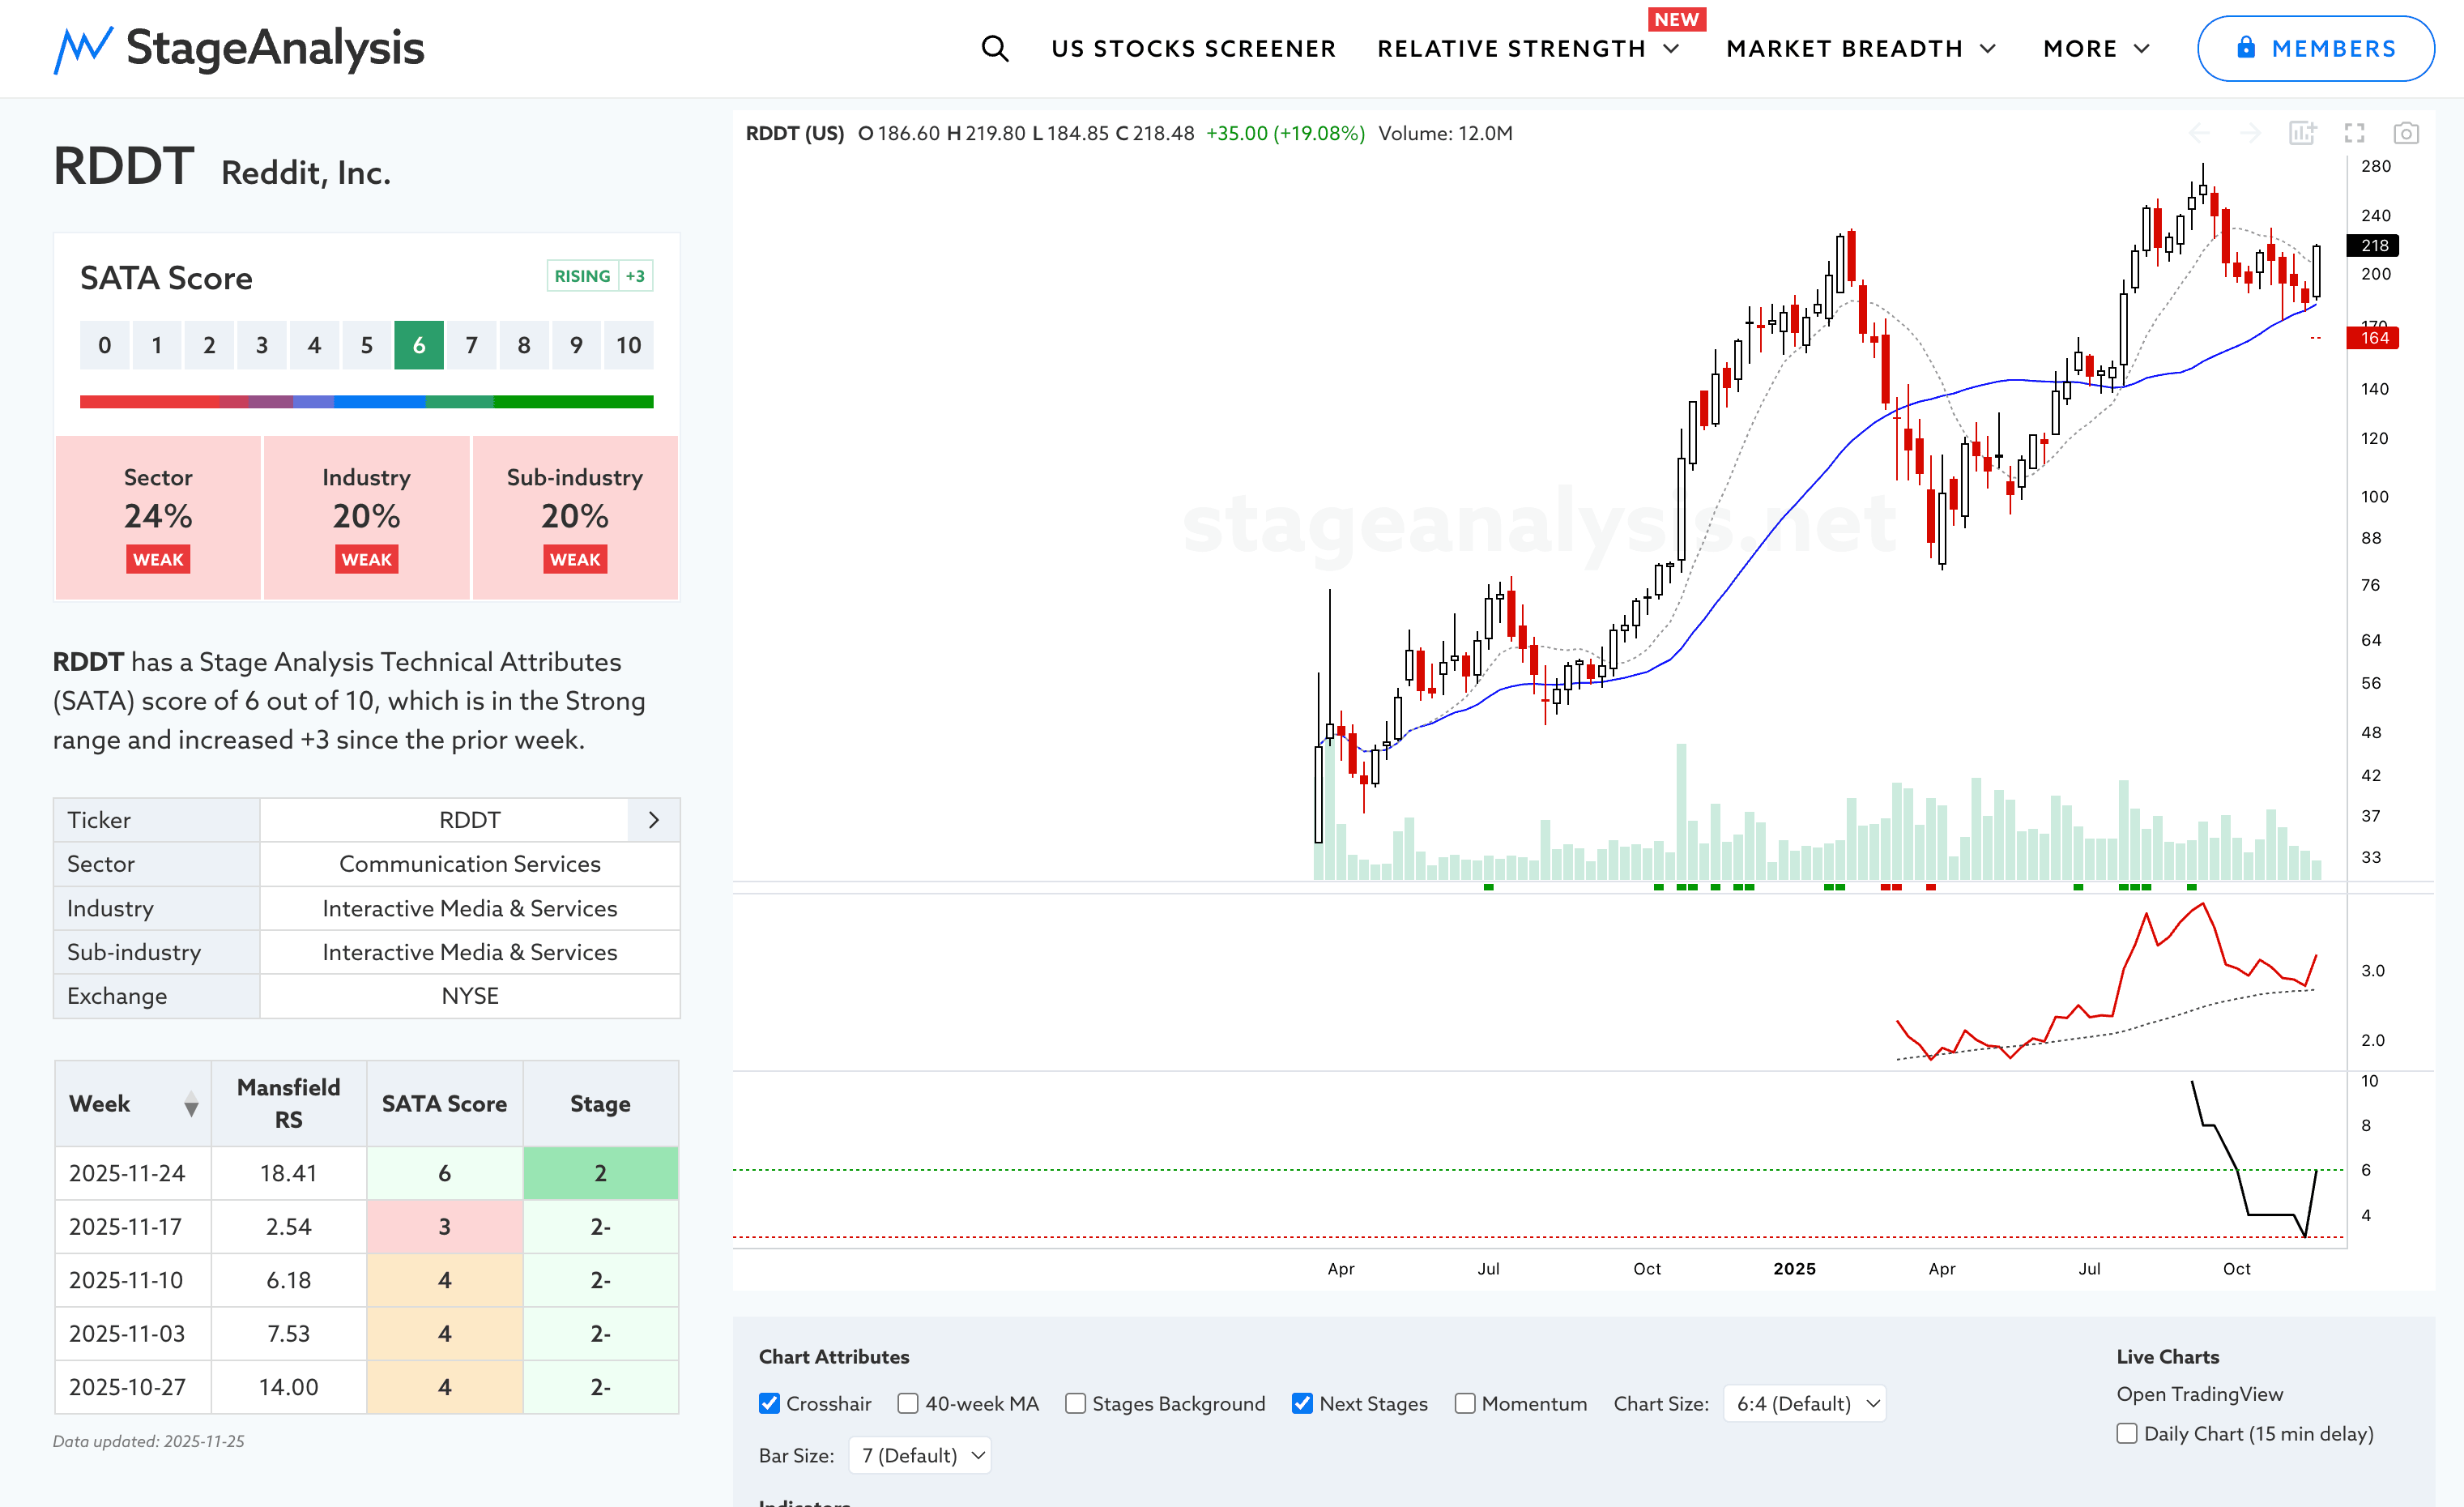Open the Bar Size dropdown

click(x=921, y=1455)
